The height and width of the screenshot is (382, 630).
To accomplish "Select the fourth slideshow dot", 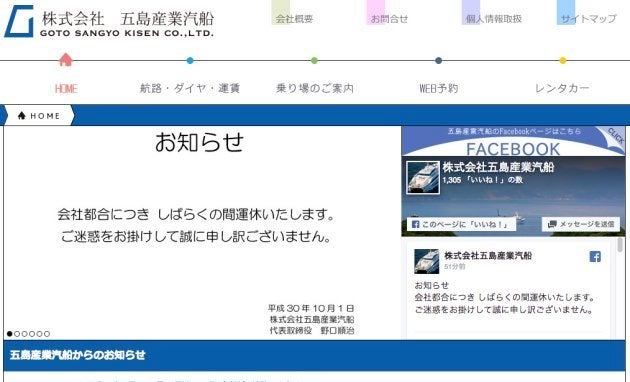I will [x=32, y=334].
